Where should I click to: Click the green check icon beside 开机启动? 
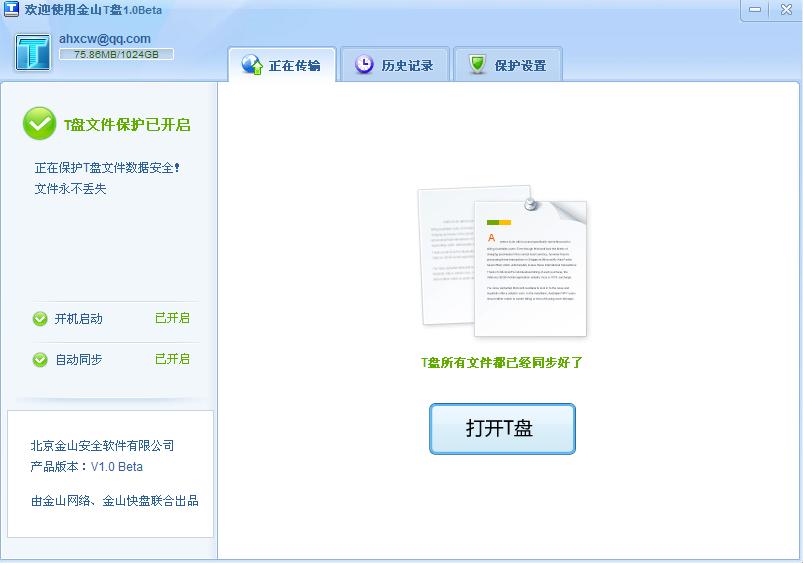40,319
